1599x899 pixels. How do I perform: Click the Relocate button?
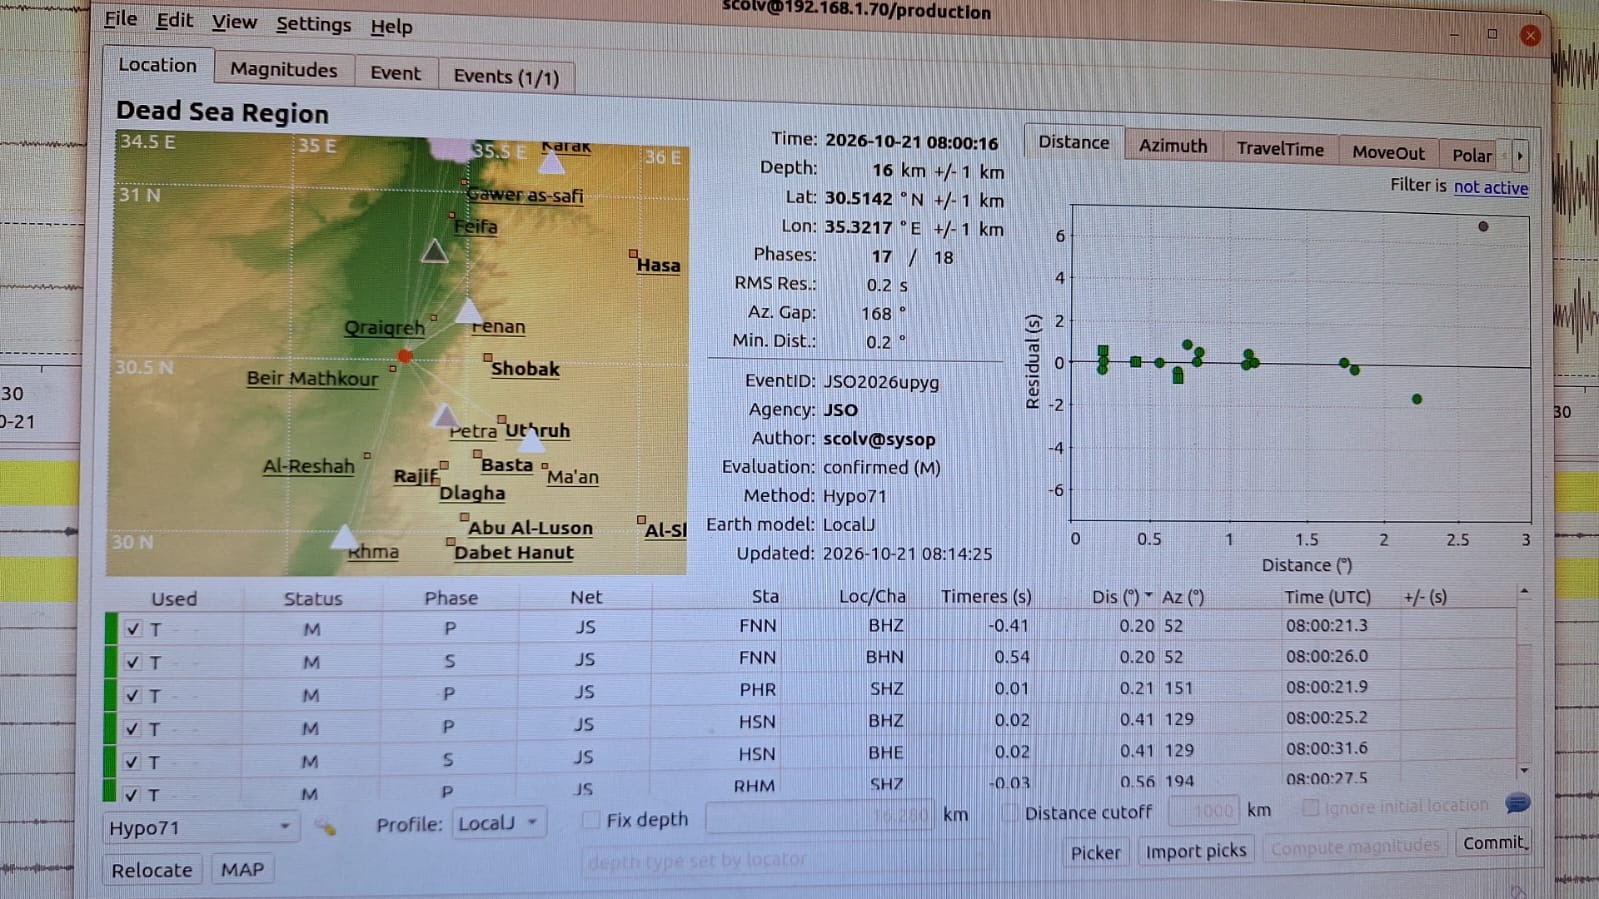pos(152,870)
